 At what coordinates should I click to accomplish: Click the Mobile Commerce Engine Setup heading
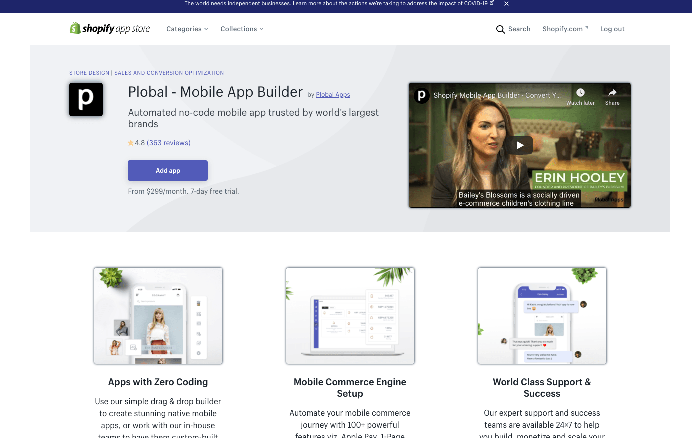[x=350, y=388]
